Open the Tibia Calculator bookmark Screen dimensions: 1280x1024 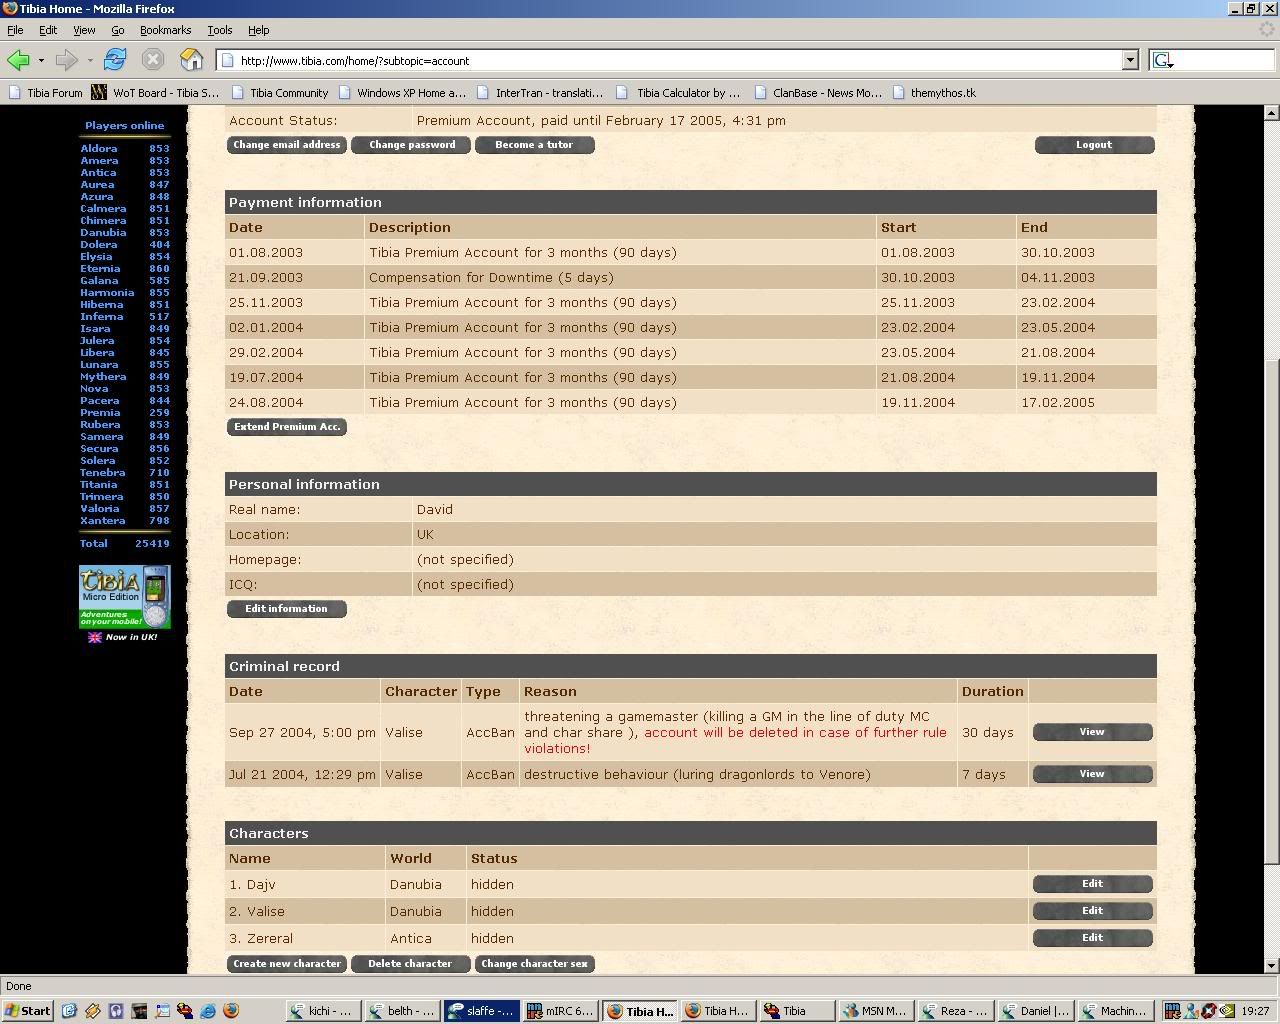[678, 92]
